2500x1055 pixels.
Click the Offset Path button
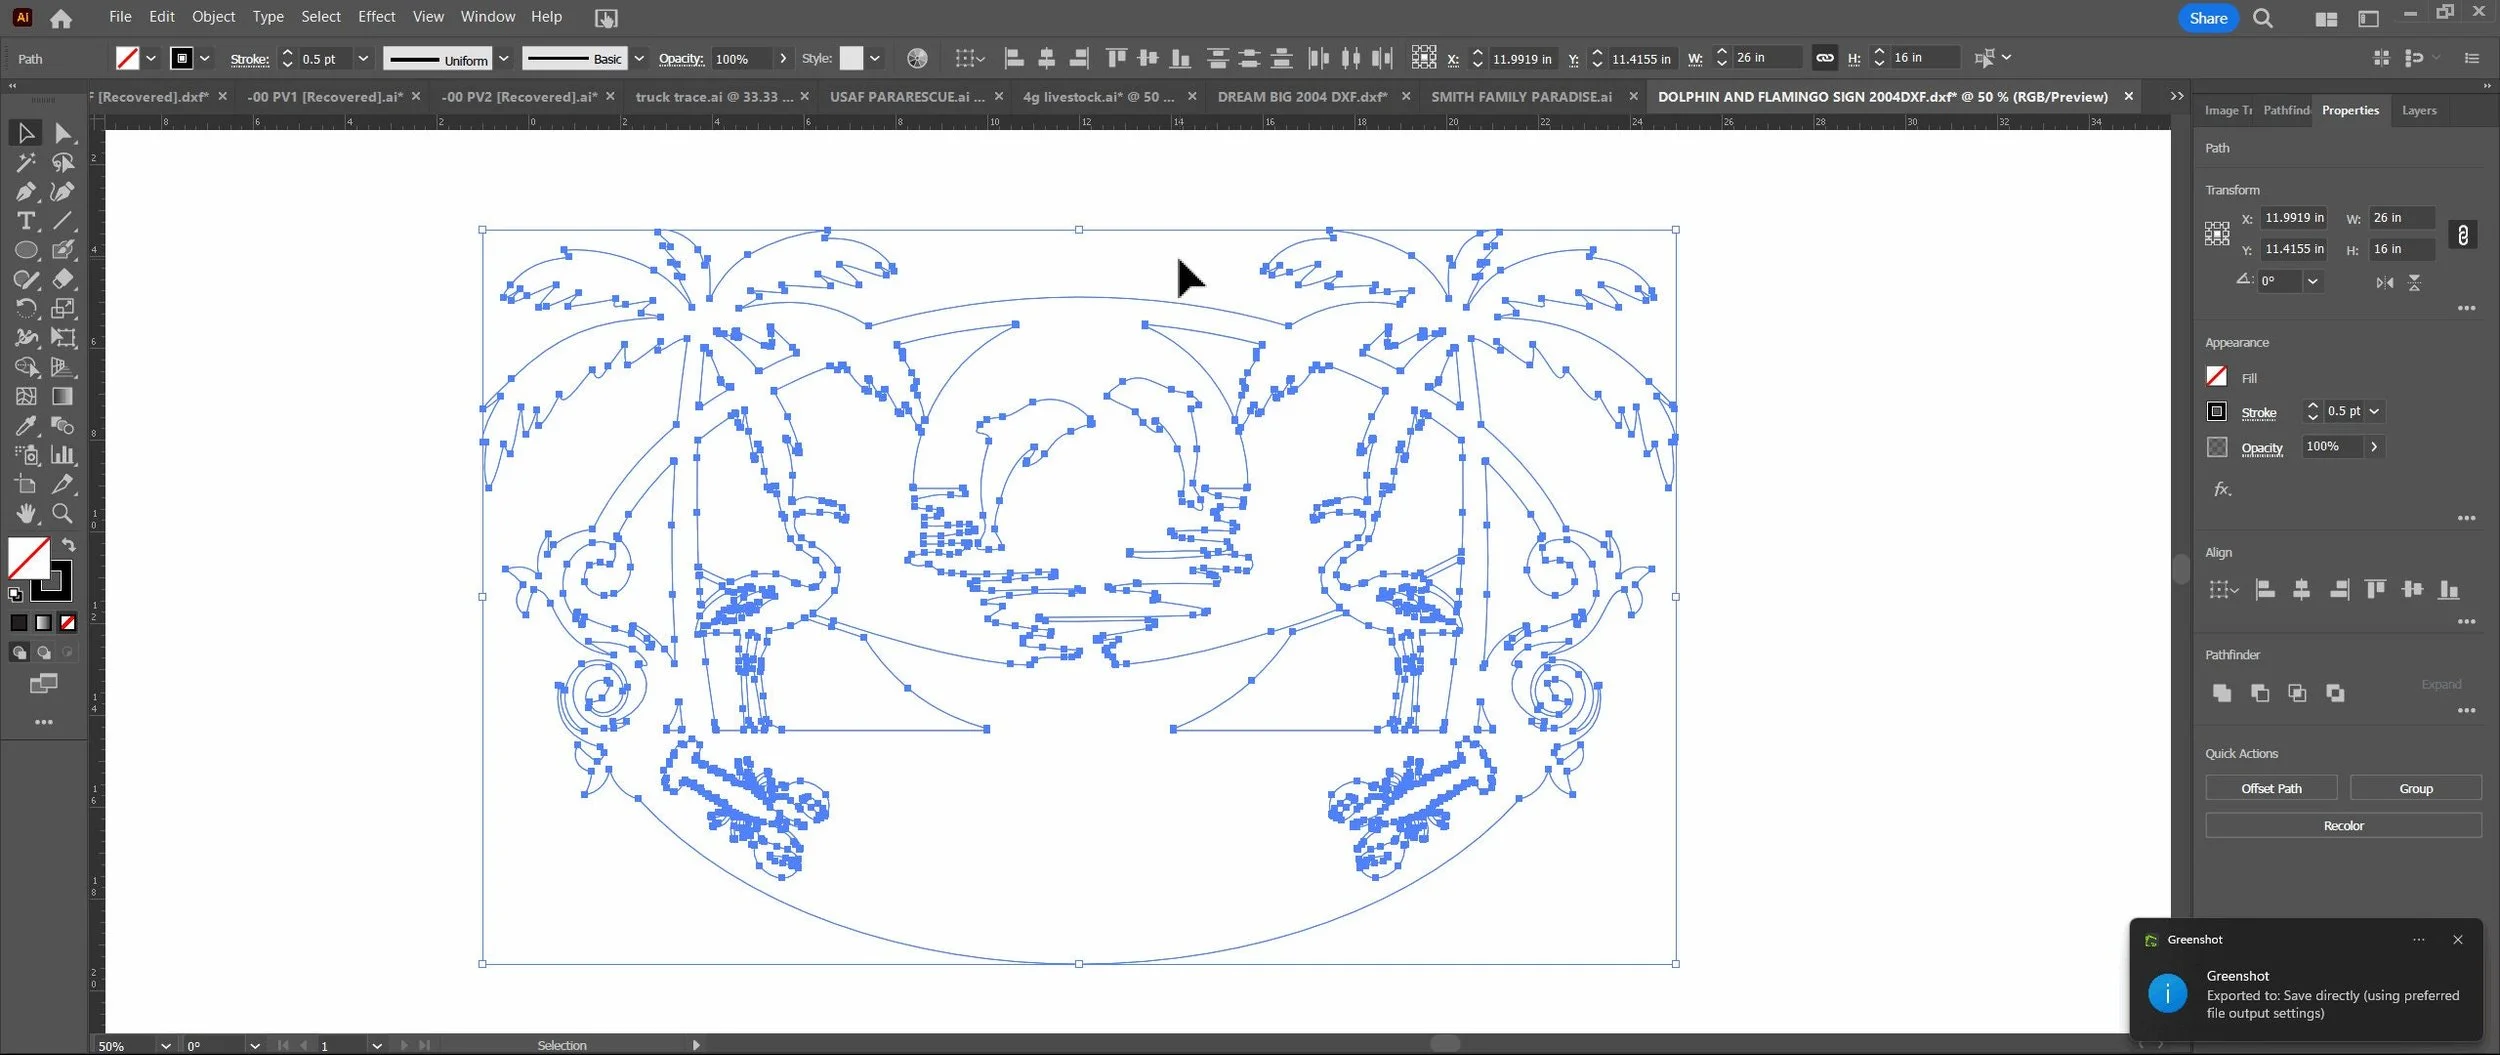(2271, 789)
